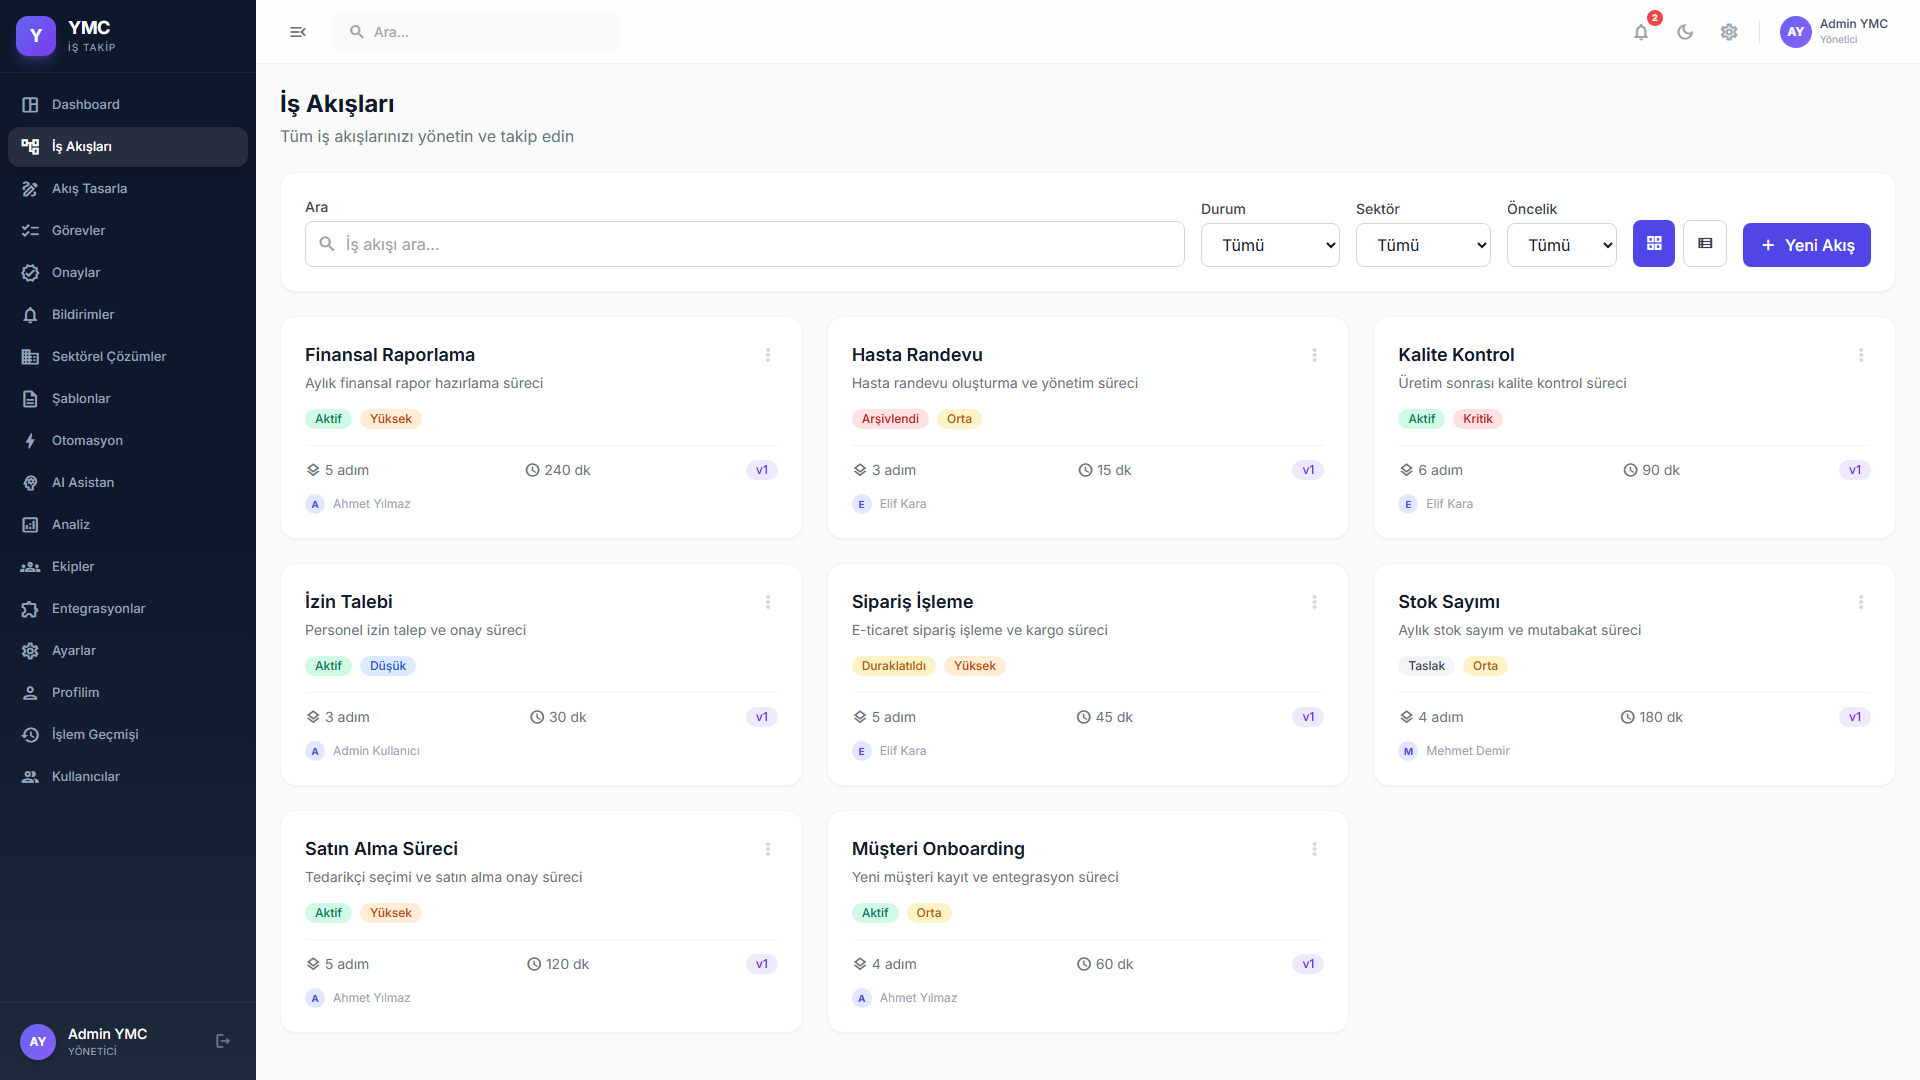
Task: Click the Kullanıcılar users icon
Action: tap(30, 777)
